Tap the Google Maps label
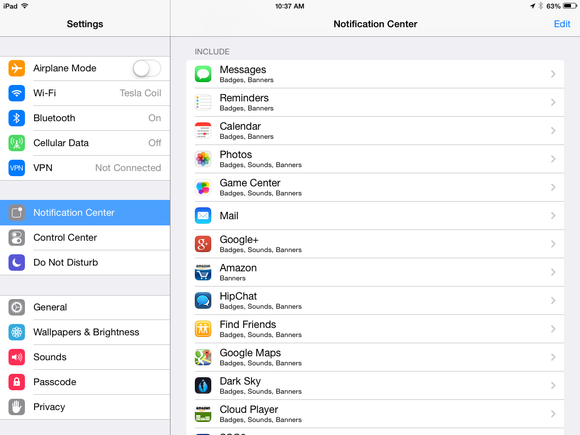Image resolution: width=580 pixels, height=435 pixels. click(250, 353)
